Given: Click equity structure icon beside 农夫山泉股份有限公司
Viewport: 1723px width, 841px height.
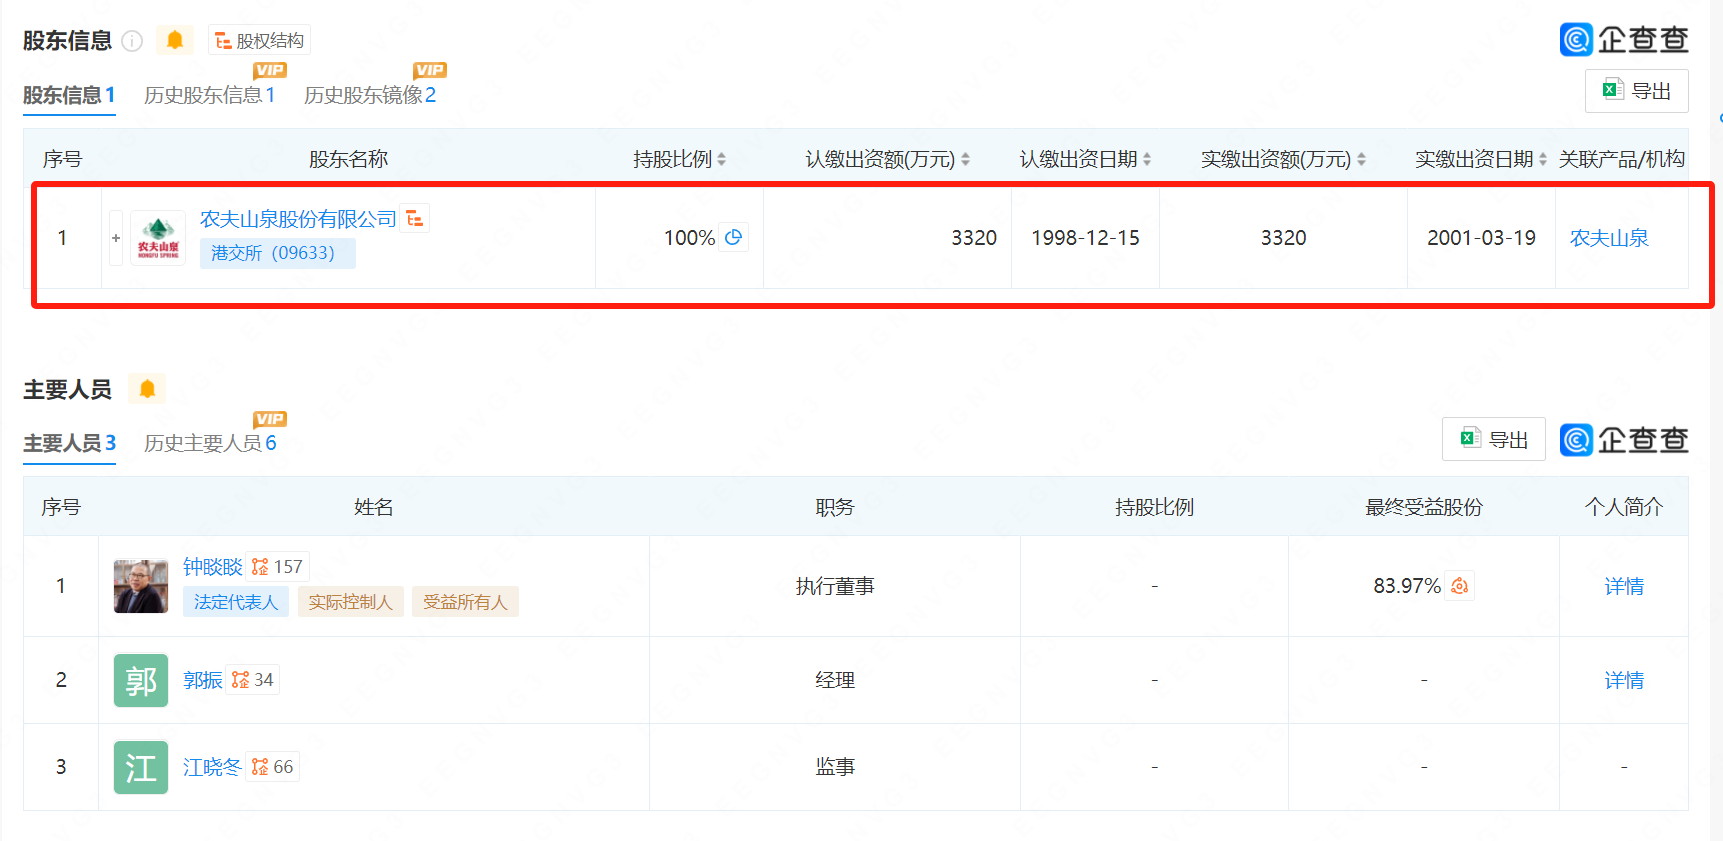Looking at the screenshot, I should (x=415, y=218).
